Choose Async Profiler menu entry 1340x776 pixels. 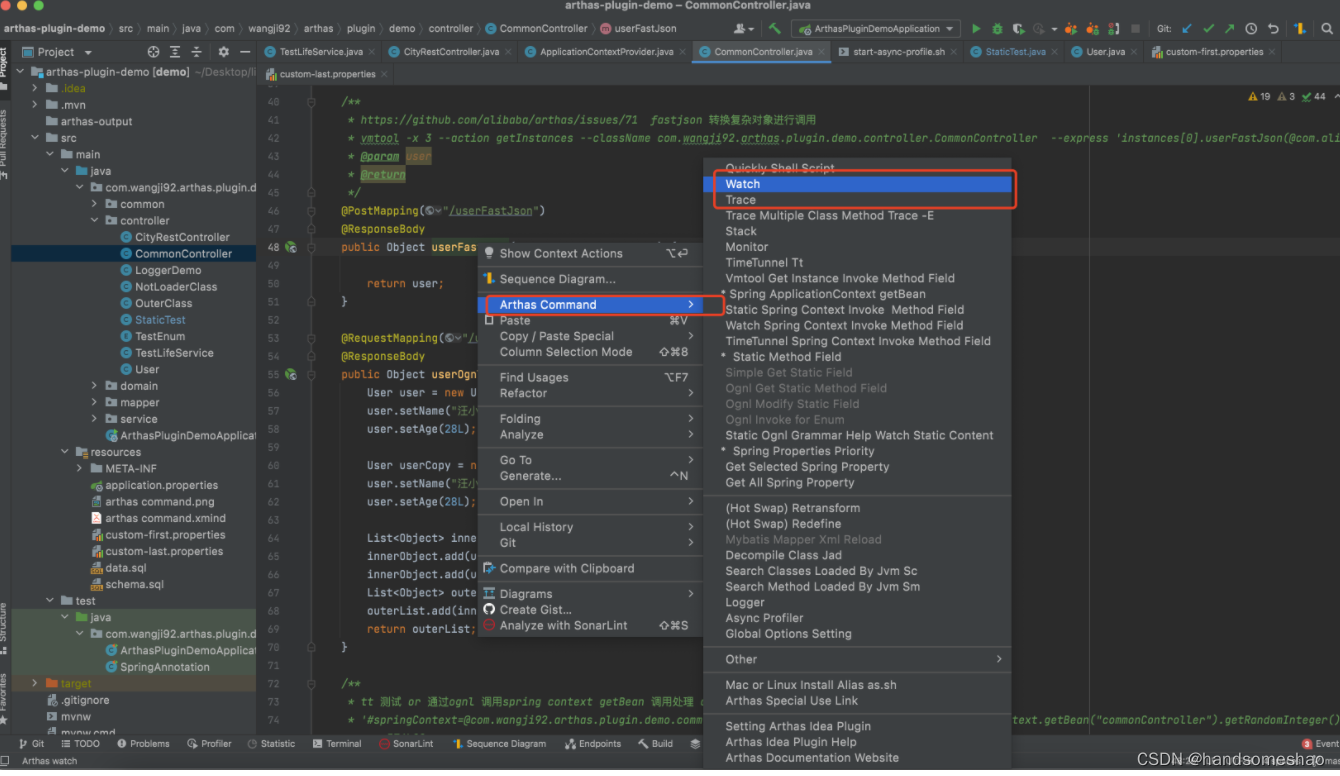[857, 618]
